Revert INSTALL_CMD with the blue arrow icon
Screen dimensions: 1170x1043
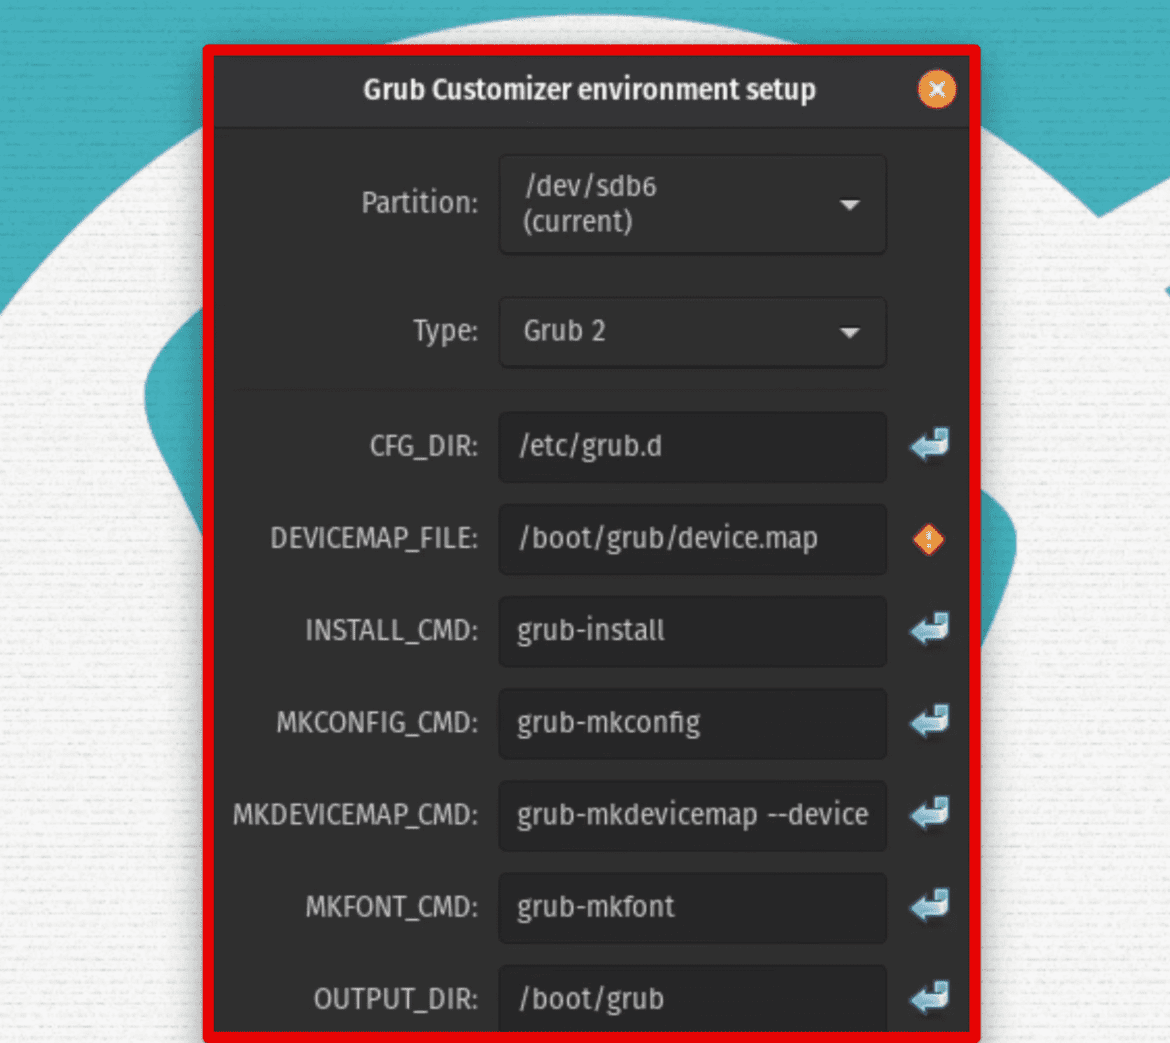tap(928, 631)
